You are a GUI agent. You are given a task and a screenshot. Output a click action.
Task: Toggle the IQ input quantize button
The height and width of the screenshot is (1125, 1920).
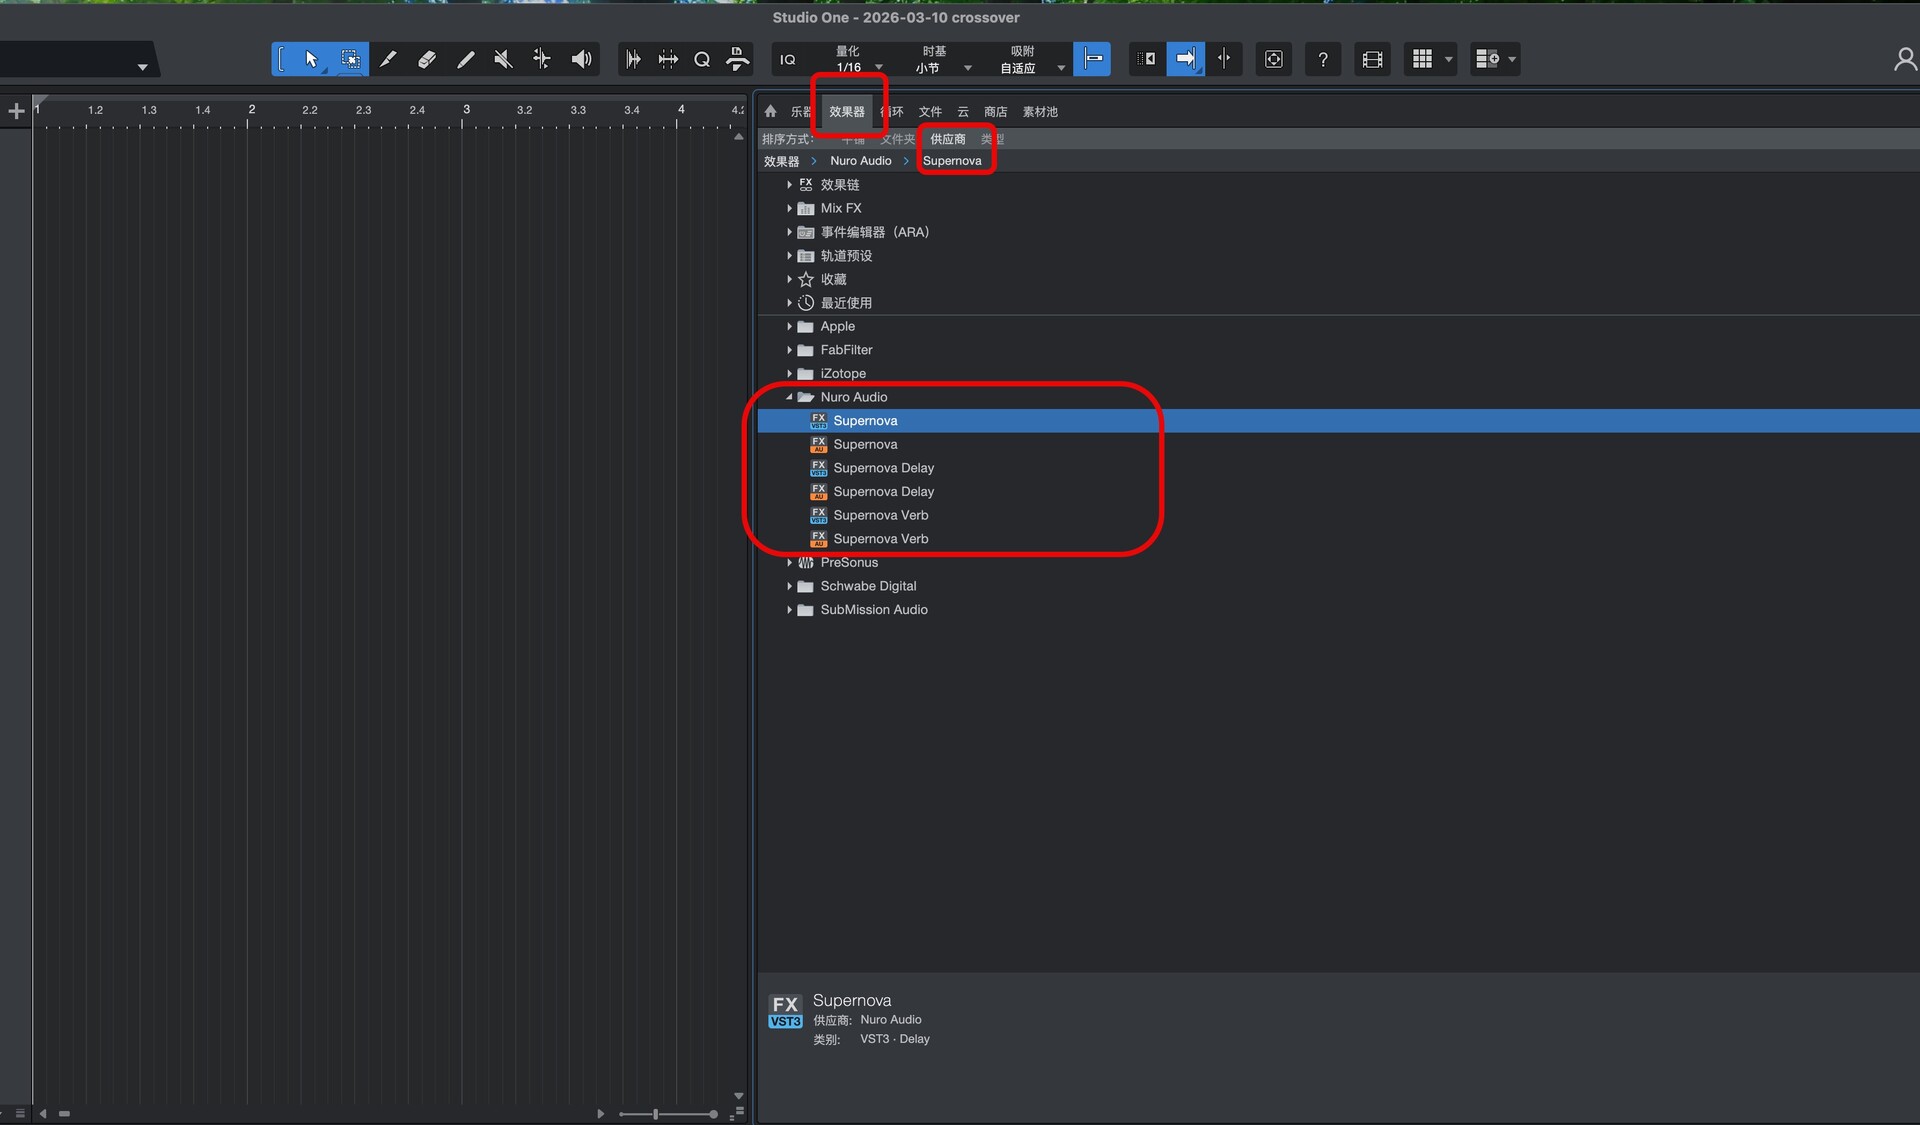788,59
